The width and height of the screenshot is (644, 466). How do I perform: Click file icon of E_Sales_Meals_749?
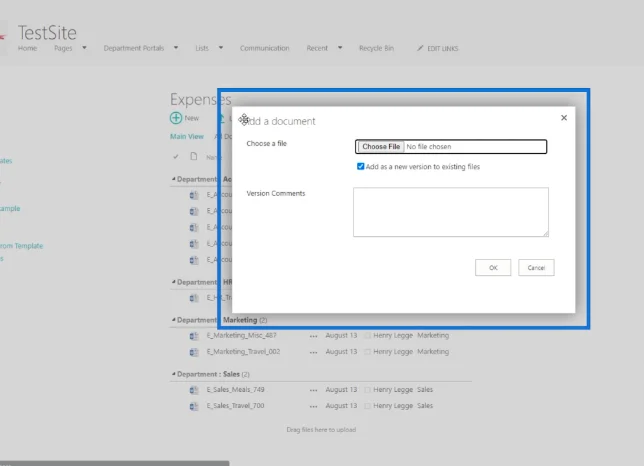click(x=194, y=390)
